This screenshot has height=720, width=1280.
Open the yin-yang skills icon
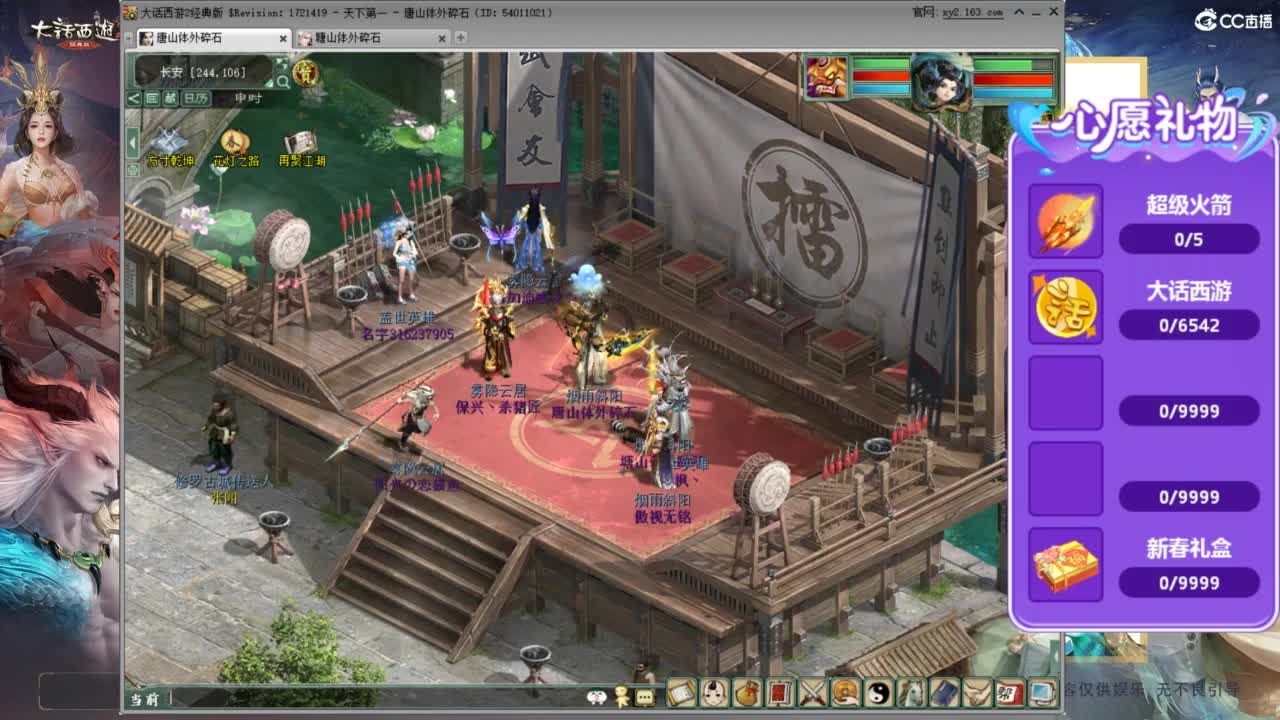point(879,692)
